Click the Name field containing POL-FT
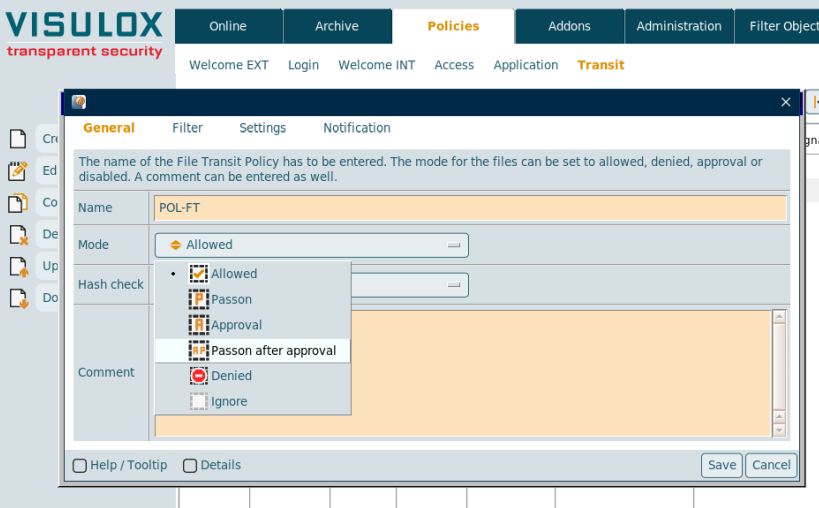The image size is (819, 508). [470, 208]
